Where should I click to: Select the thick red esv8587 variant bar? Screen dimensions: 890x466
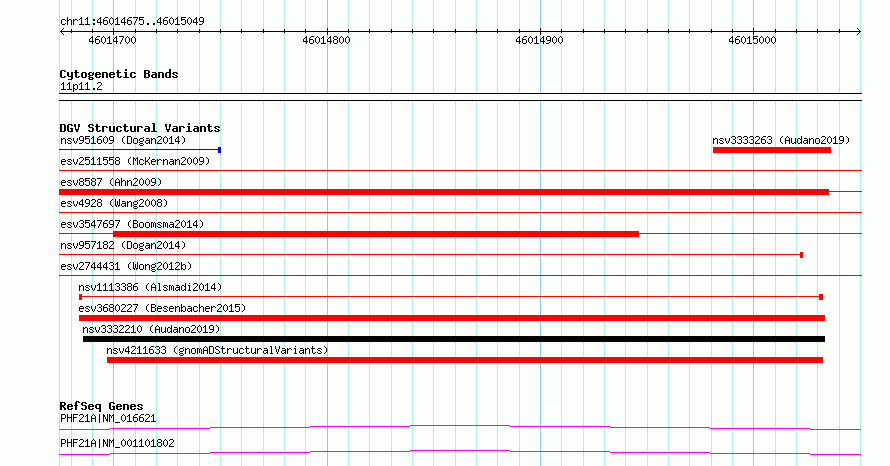[444, 192]
